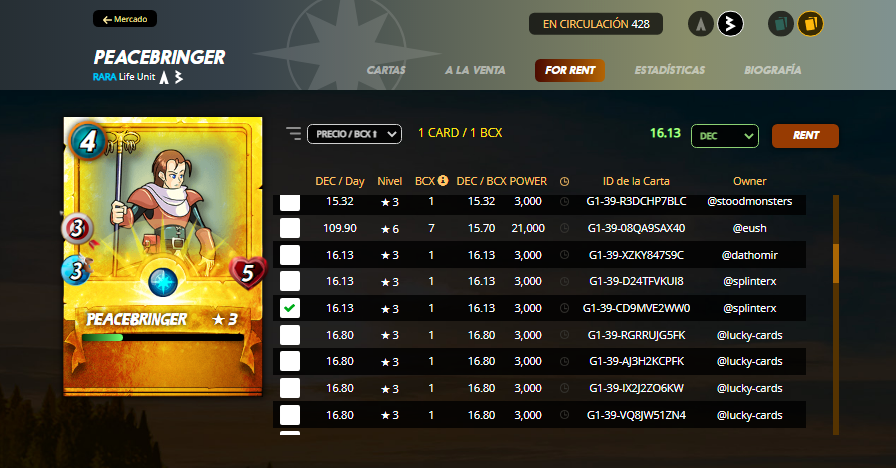Click the health 5 heart icon on card

click(x=247, y=273)
